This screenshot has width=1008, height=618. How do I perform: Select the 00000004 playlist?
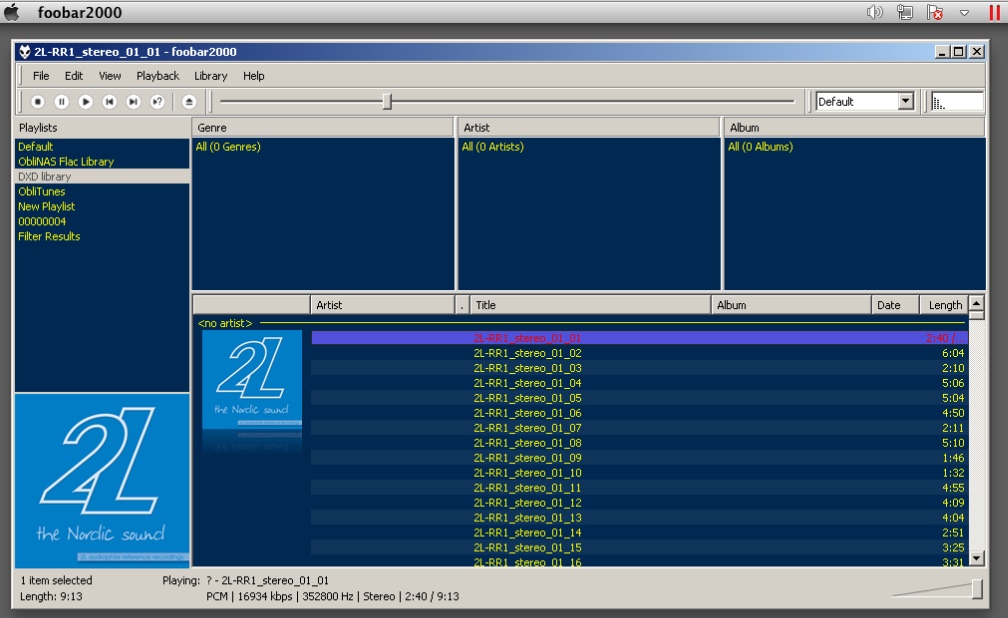click(x=102, y=221)
